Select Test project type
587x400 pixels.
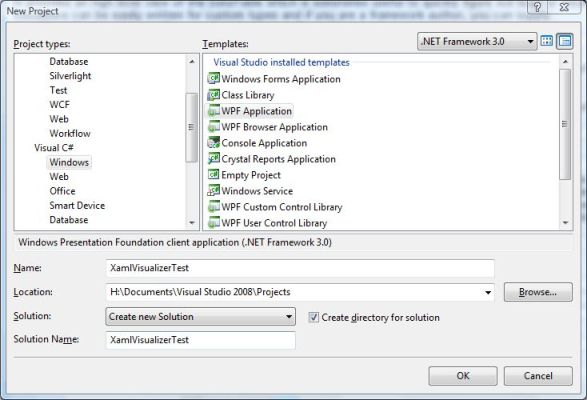click(58, 90)
